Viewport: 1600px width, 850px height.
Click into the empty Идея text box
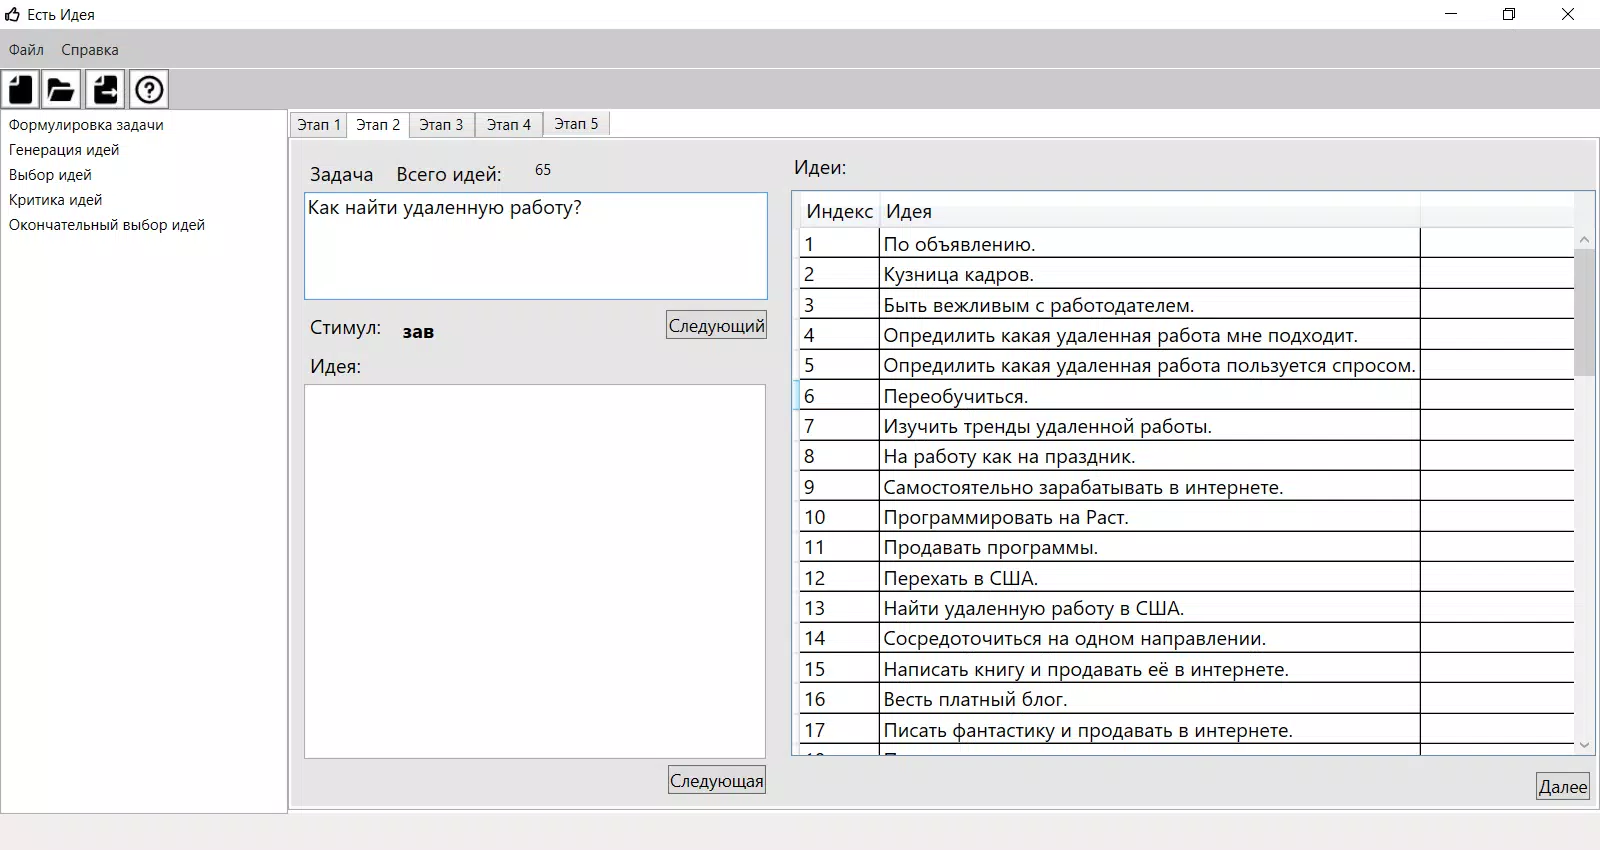[x=535, y=571]
